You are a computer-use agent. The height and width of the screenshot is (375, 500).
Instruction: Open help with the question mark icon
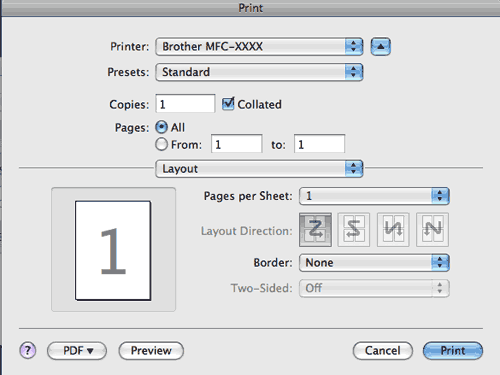[28, 350]
